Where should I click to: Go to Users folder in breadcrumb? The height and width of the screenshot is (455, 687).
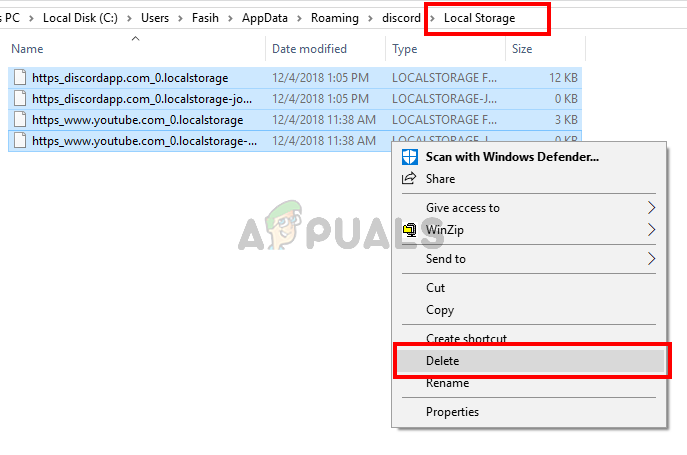click(x=155, y=18)
